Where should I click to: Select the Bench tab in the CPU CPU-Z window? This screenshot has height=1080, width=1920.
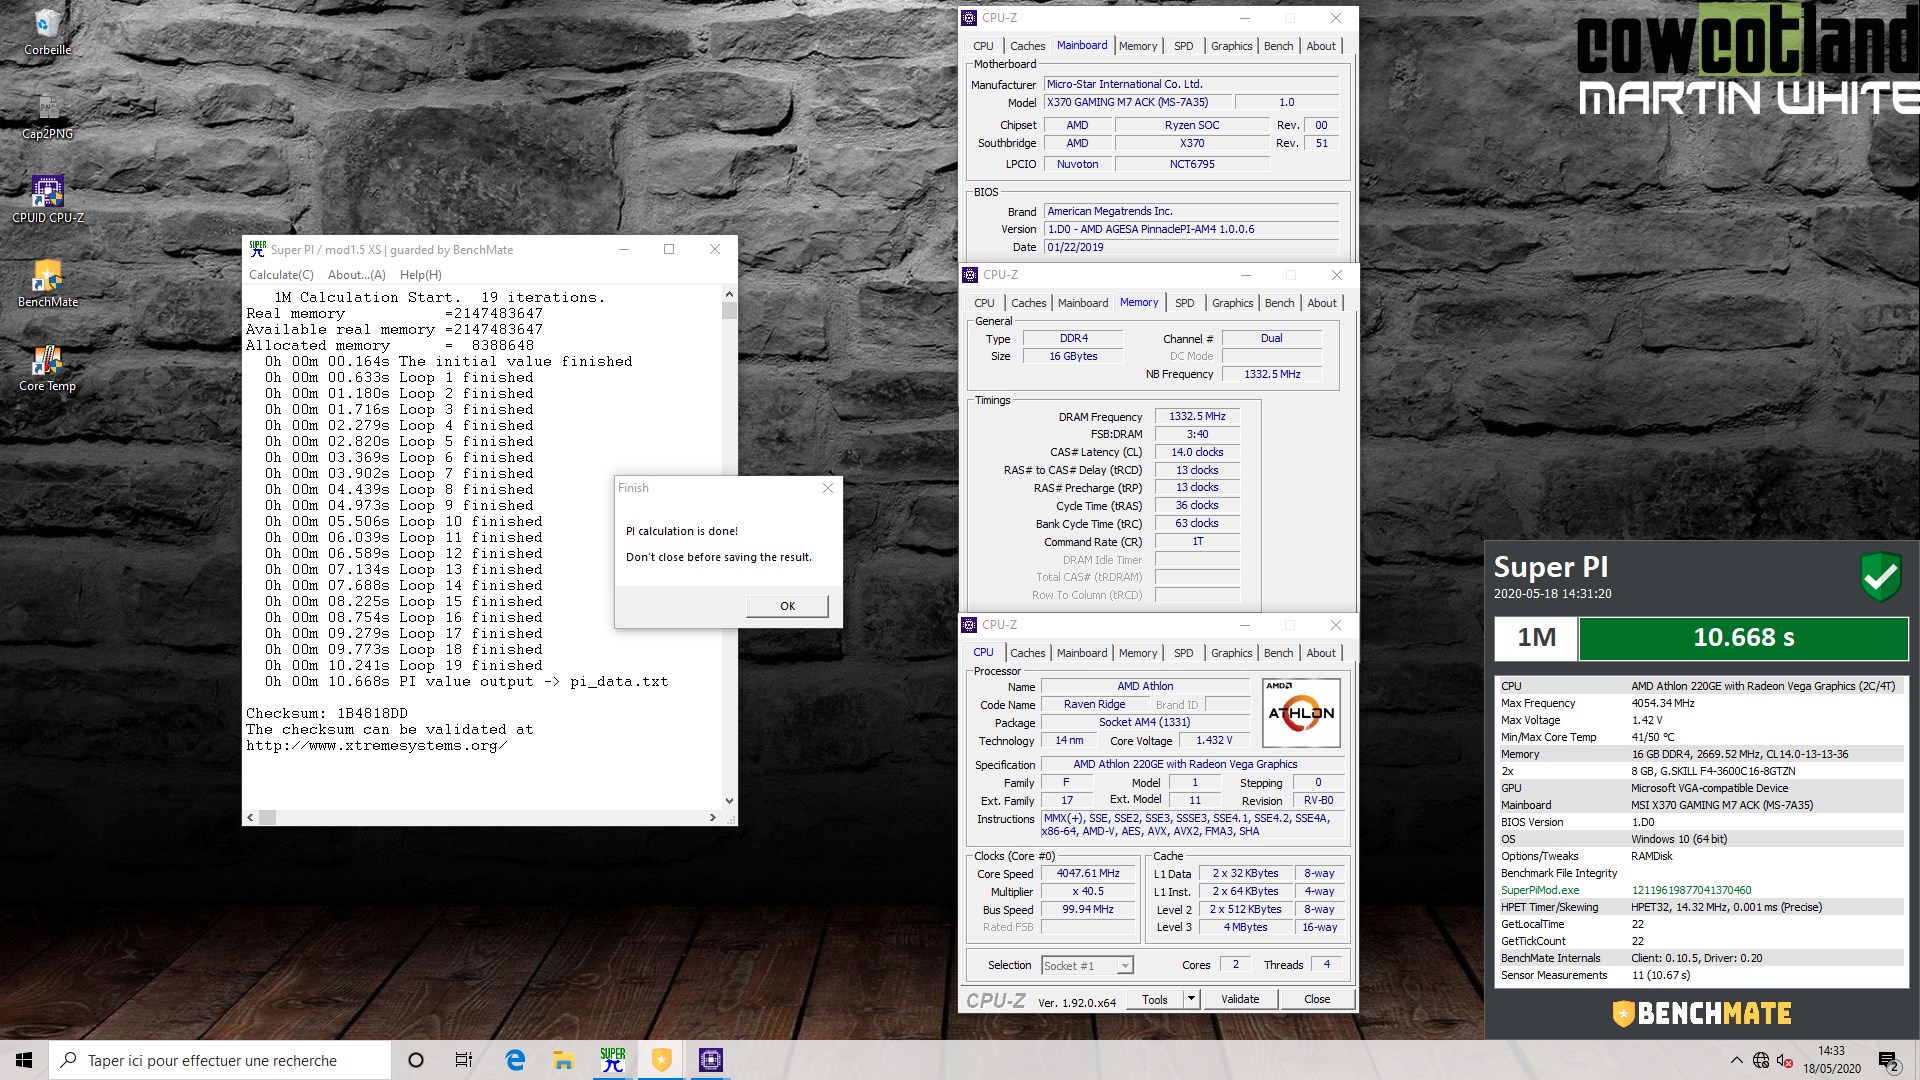1278,653
